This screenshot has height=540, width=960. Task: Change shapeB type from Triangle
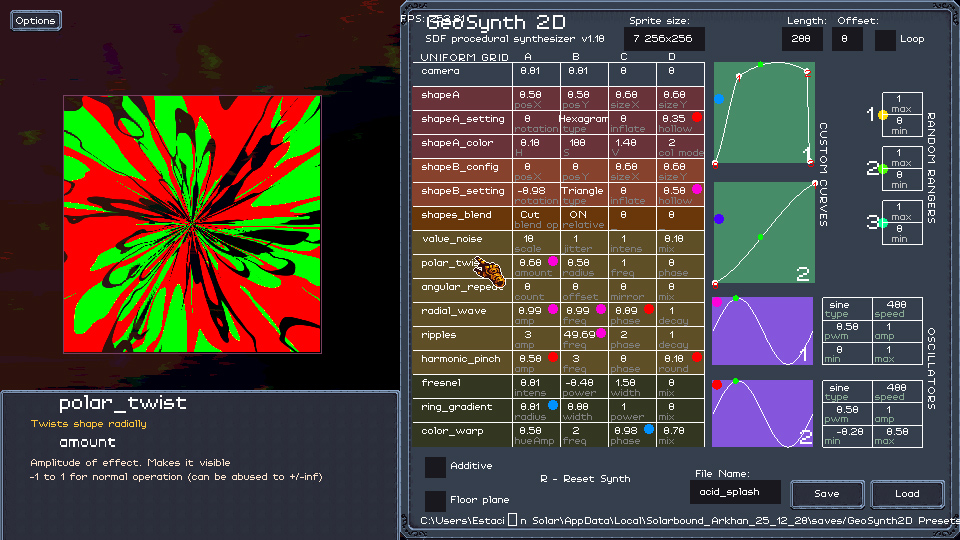(x=584, y=195)
